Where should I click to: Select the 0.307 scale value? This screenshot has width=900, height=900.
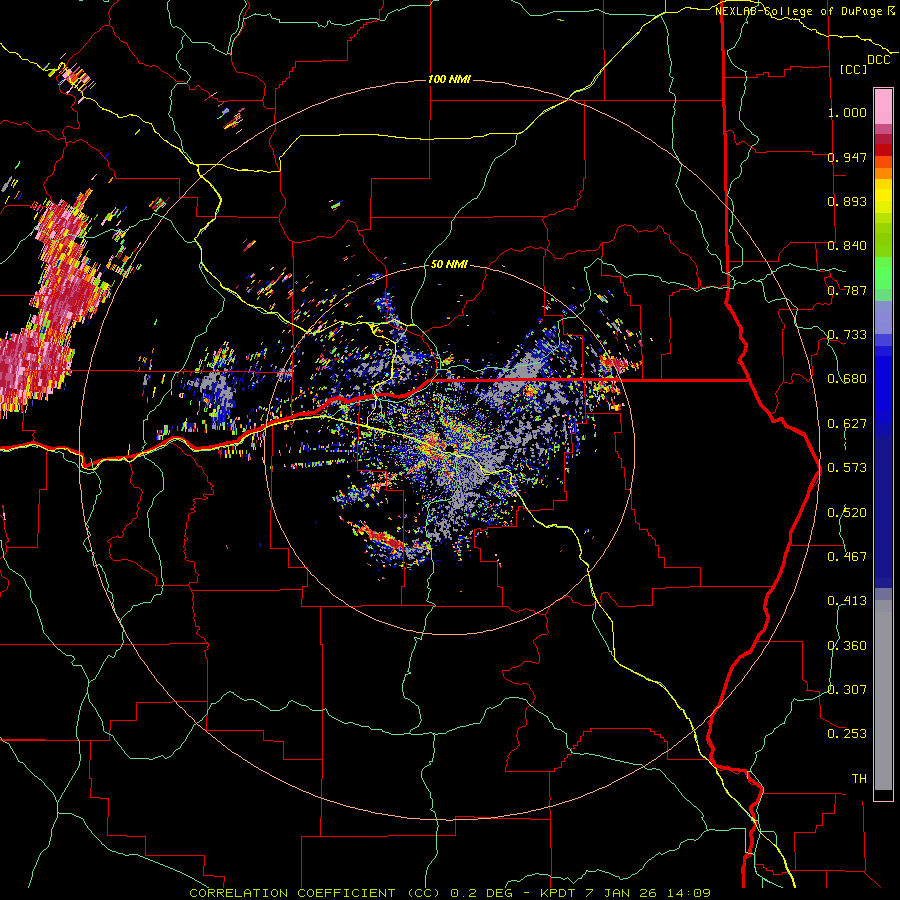pyautogui.click(x=847, y=690)
